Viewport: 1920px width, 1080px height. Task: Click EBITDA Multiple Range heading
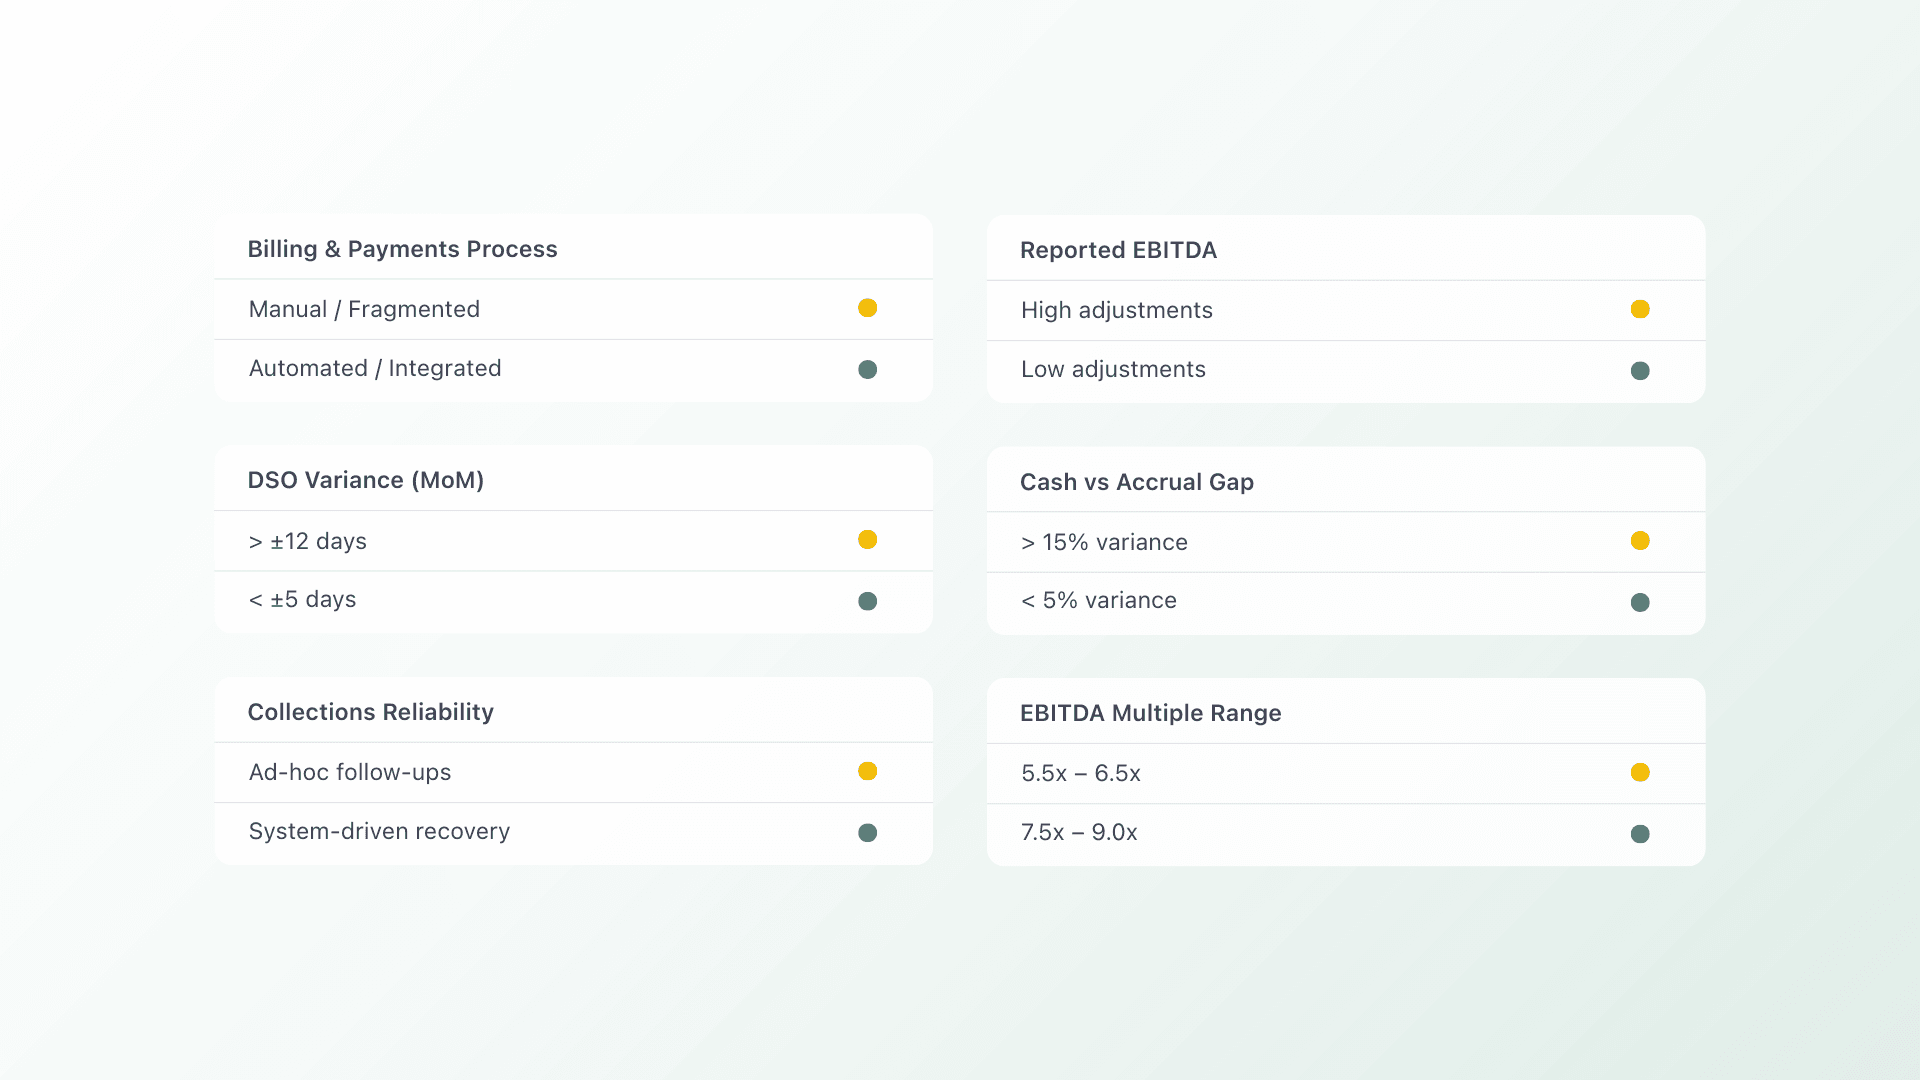point(1150,713)
